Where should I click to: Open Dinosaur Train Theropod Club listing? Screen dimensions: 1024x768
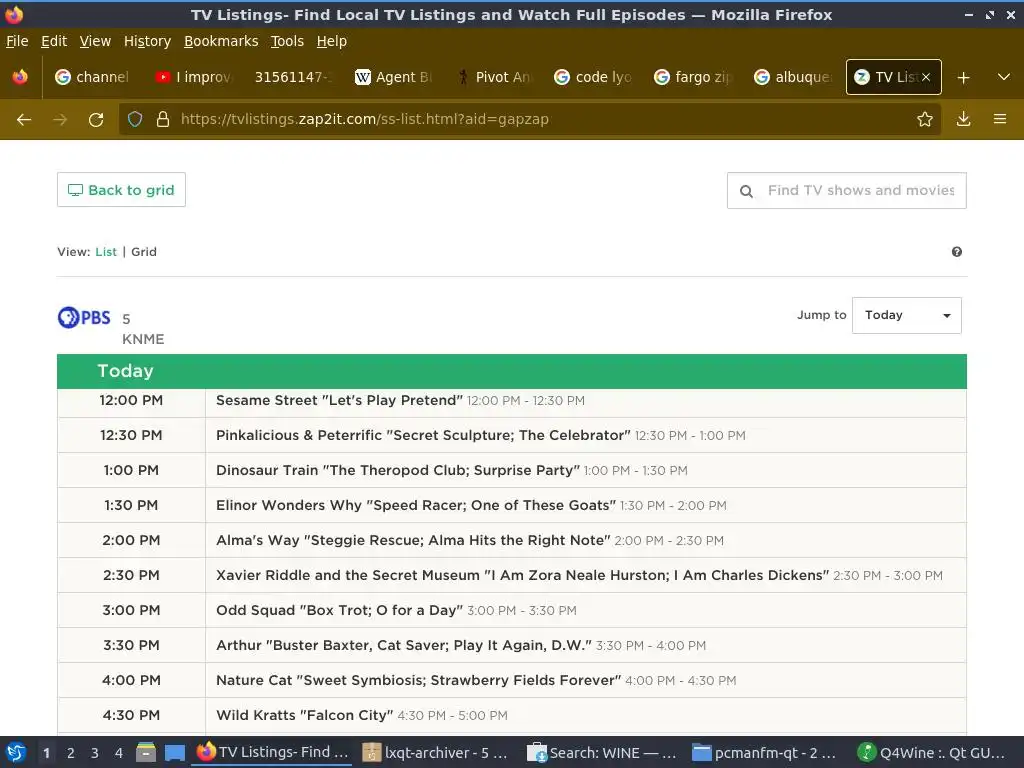(398, 470)
